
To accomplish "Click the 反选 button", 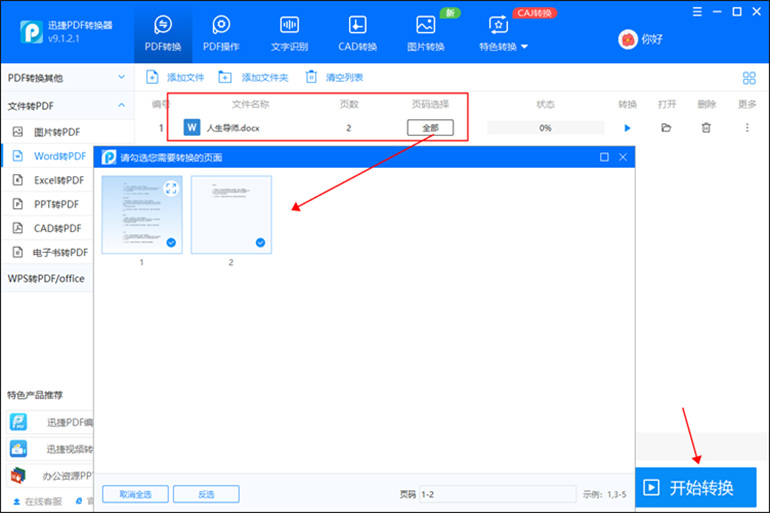I will click(206, 494).
